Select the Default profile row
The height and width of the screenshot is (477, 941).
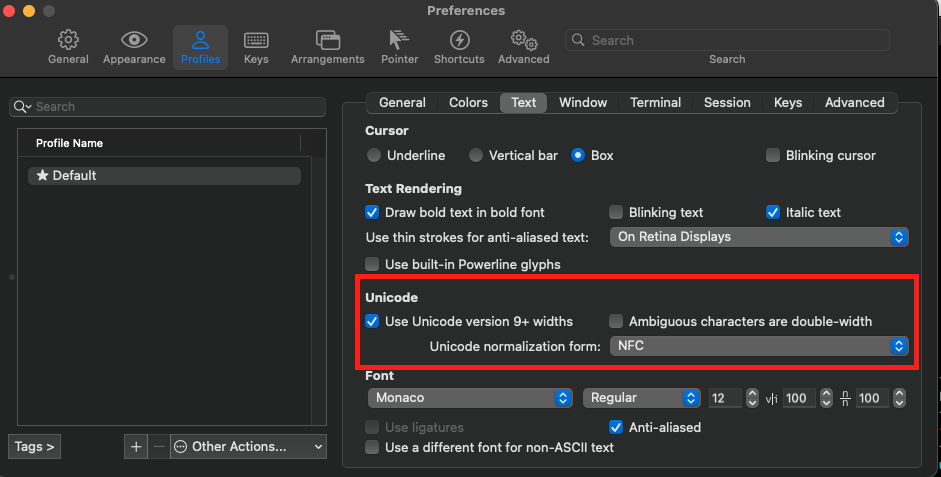point(164,175)
